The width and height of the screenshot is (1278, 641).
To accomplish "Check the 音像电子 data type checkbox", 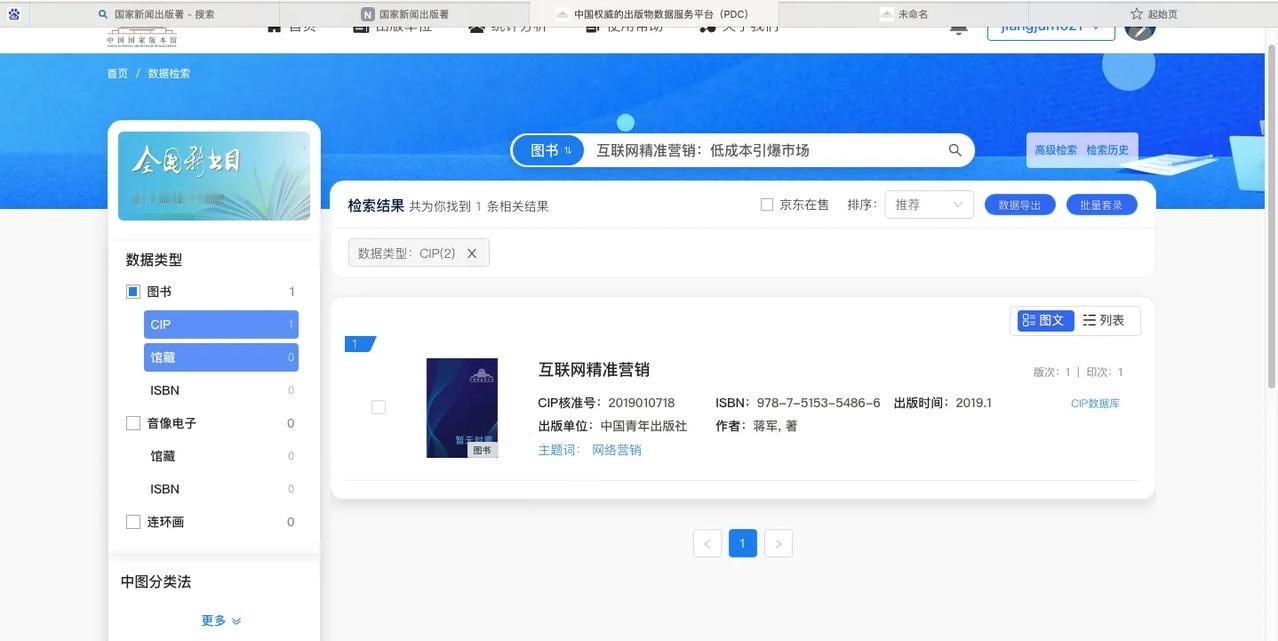I will [x=133, y=423].
